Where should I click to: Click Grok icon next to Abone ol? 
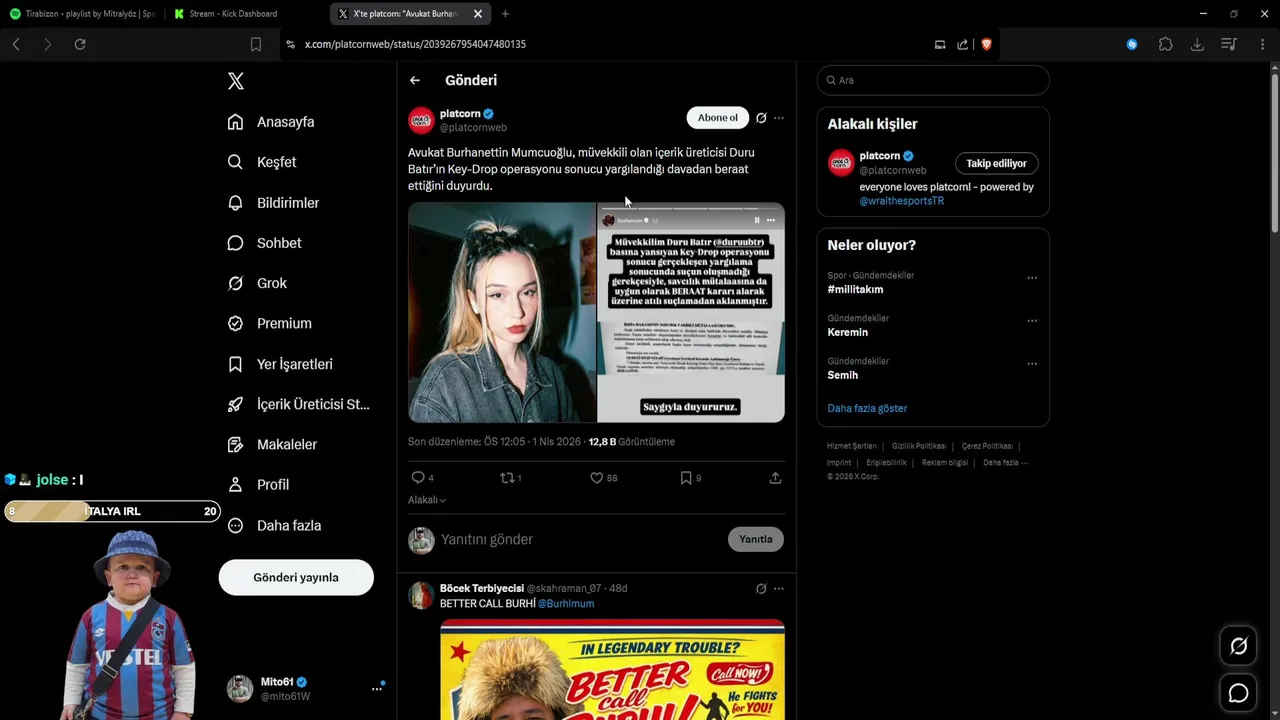(761, 118)
